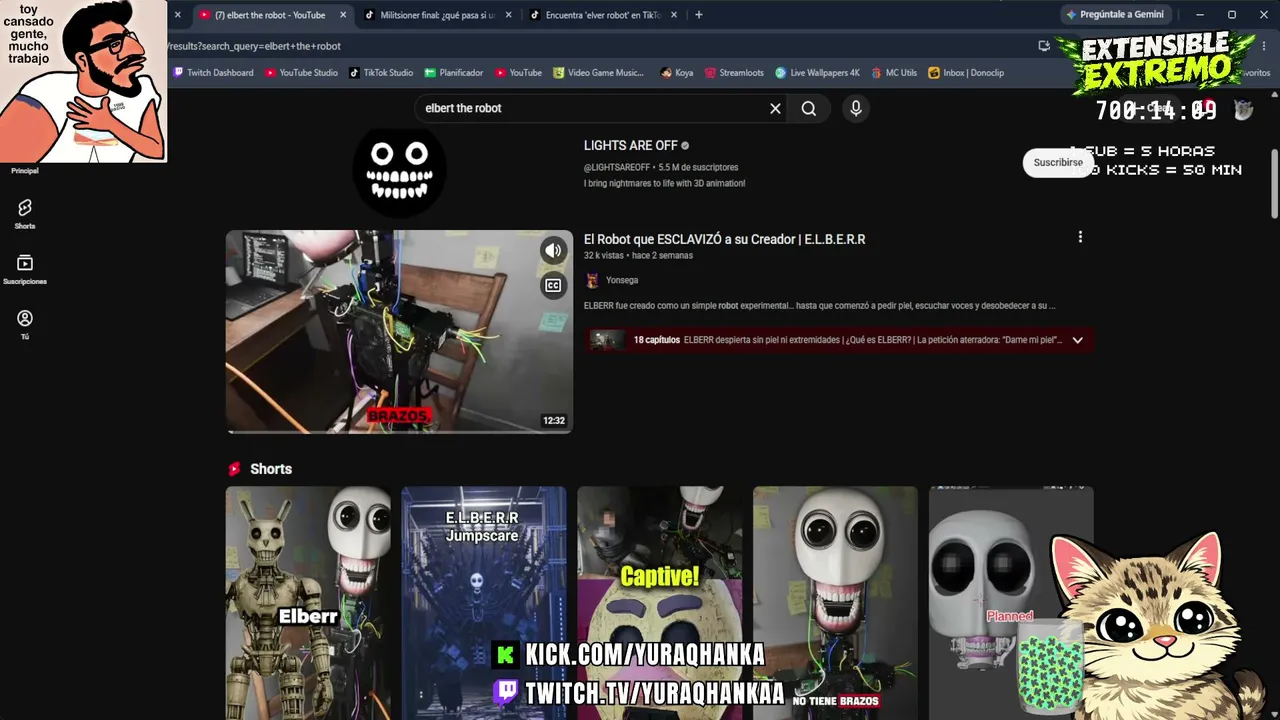
Task: Click the Pregúntale a Gemini button
Action: coord(1115,15)
